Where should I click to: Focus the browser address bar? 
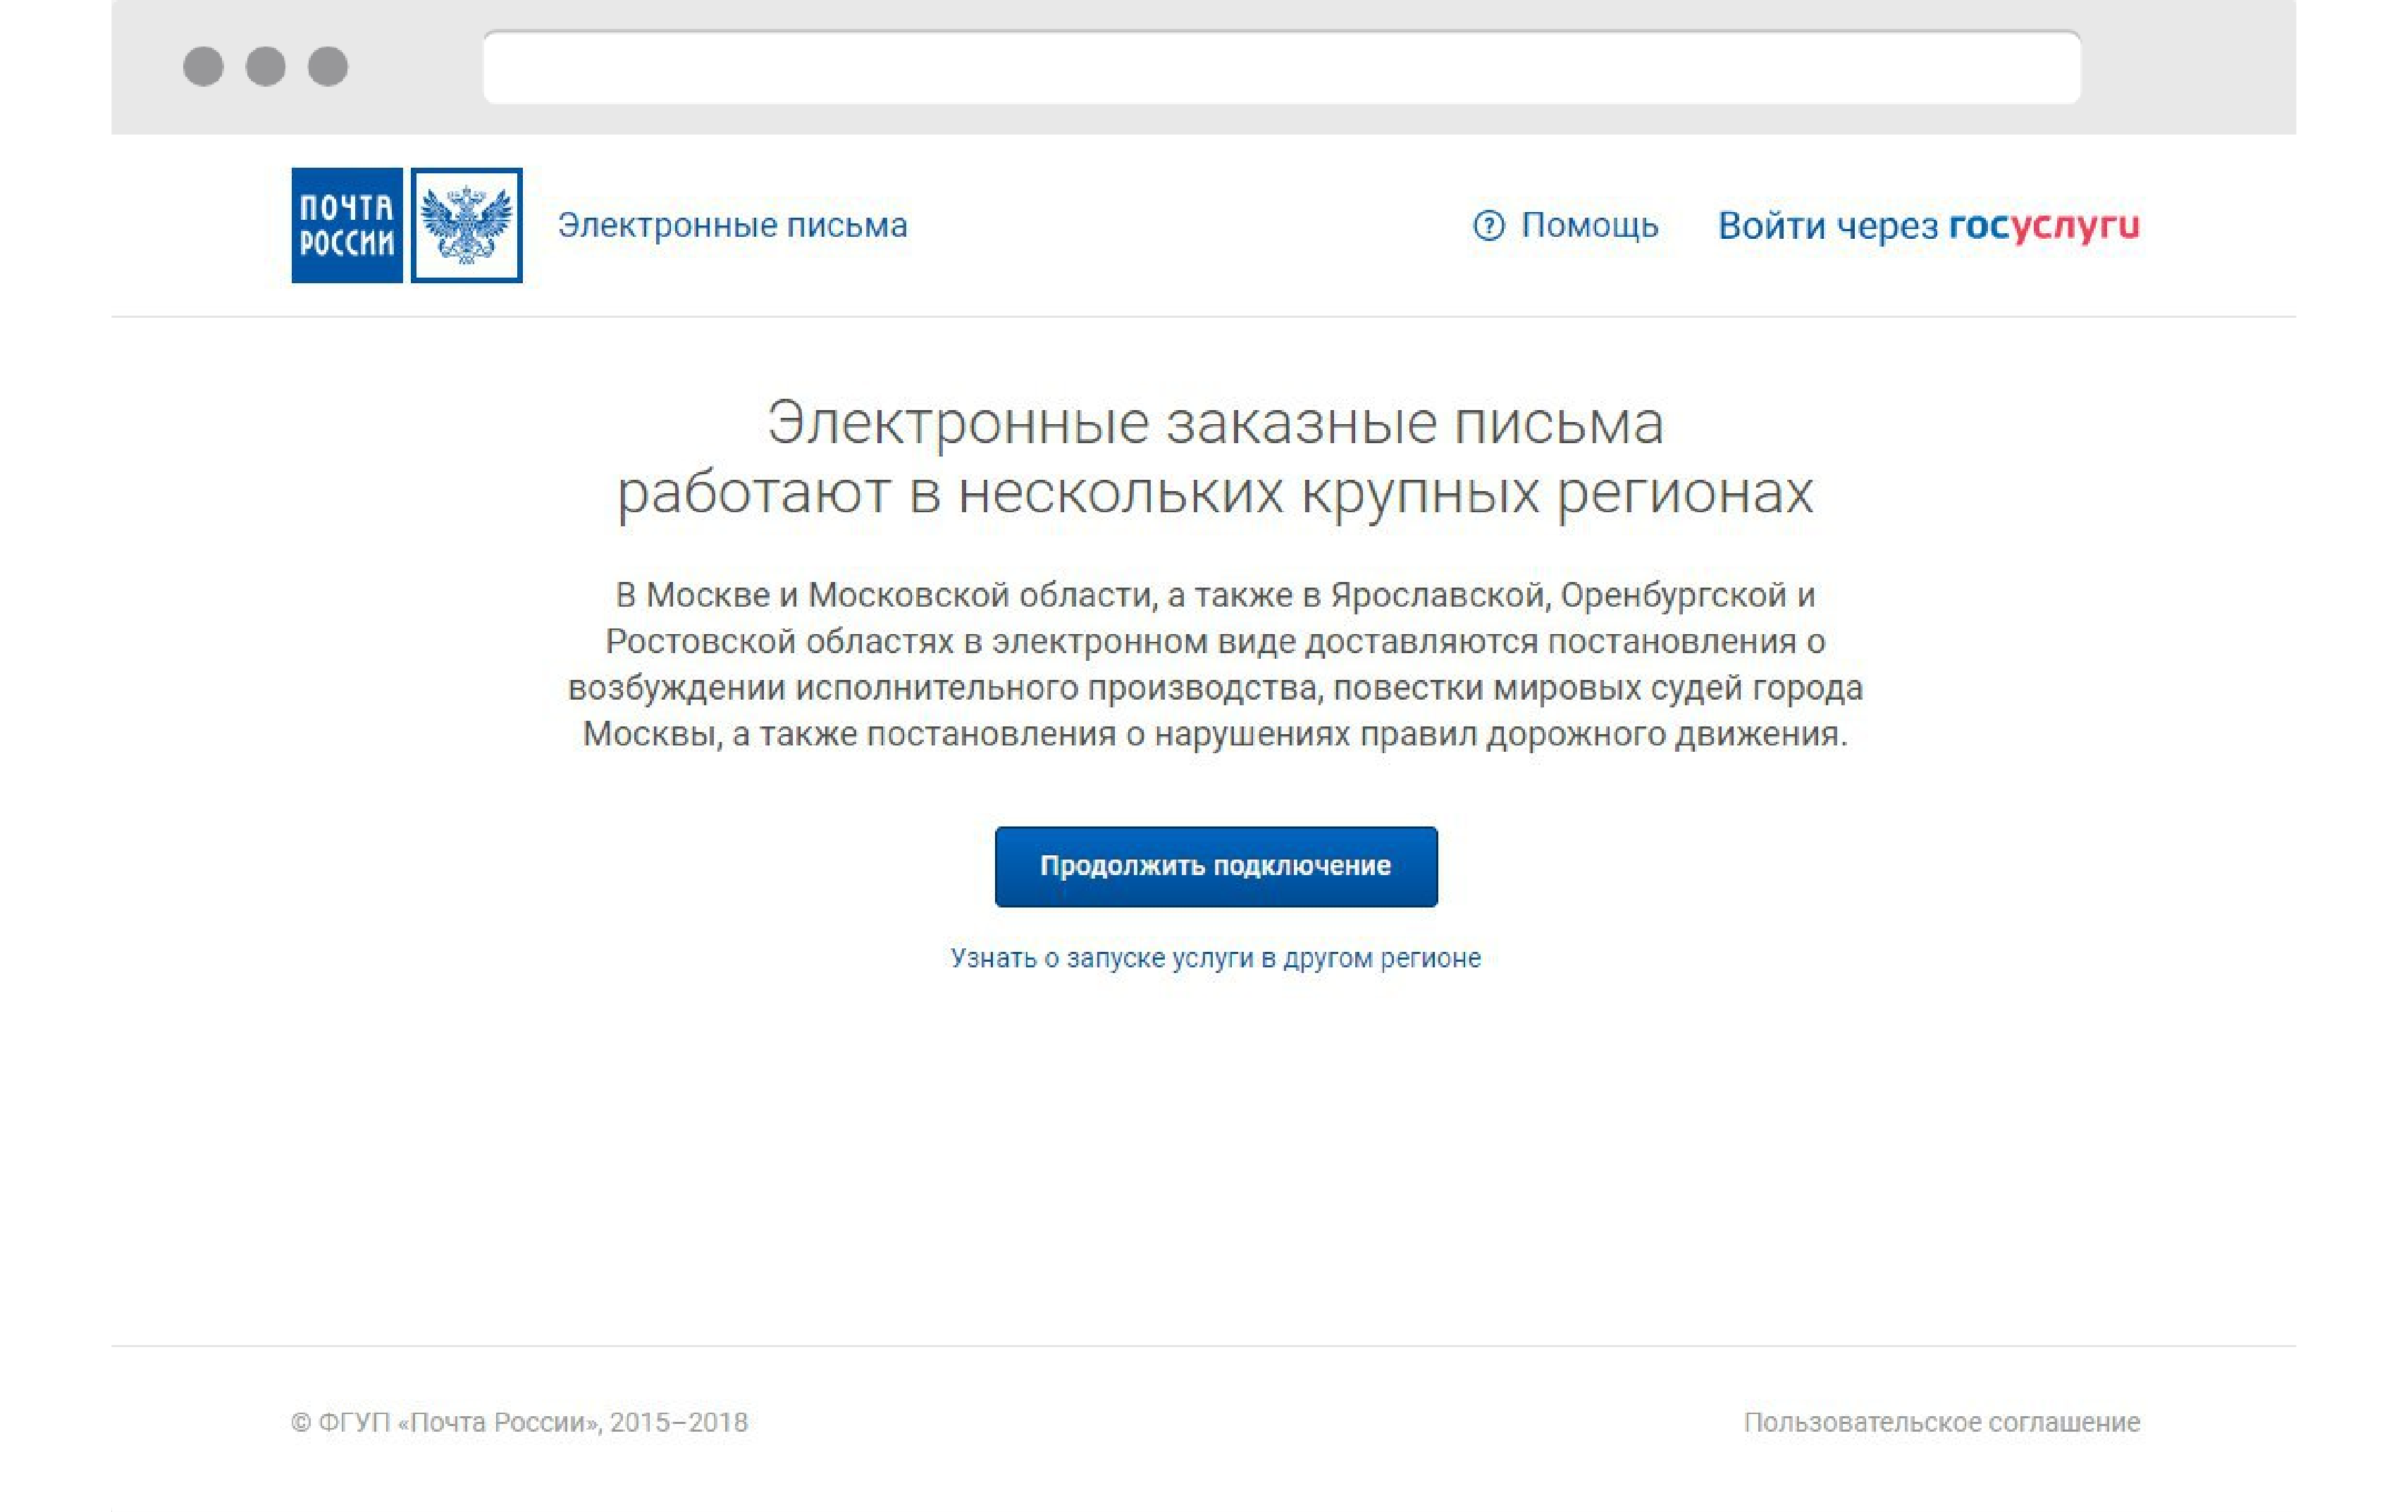pyautogui.click(x=1281, y=67)
